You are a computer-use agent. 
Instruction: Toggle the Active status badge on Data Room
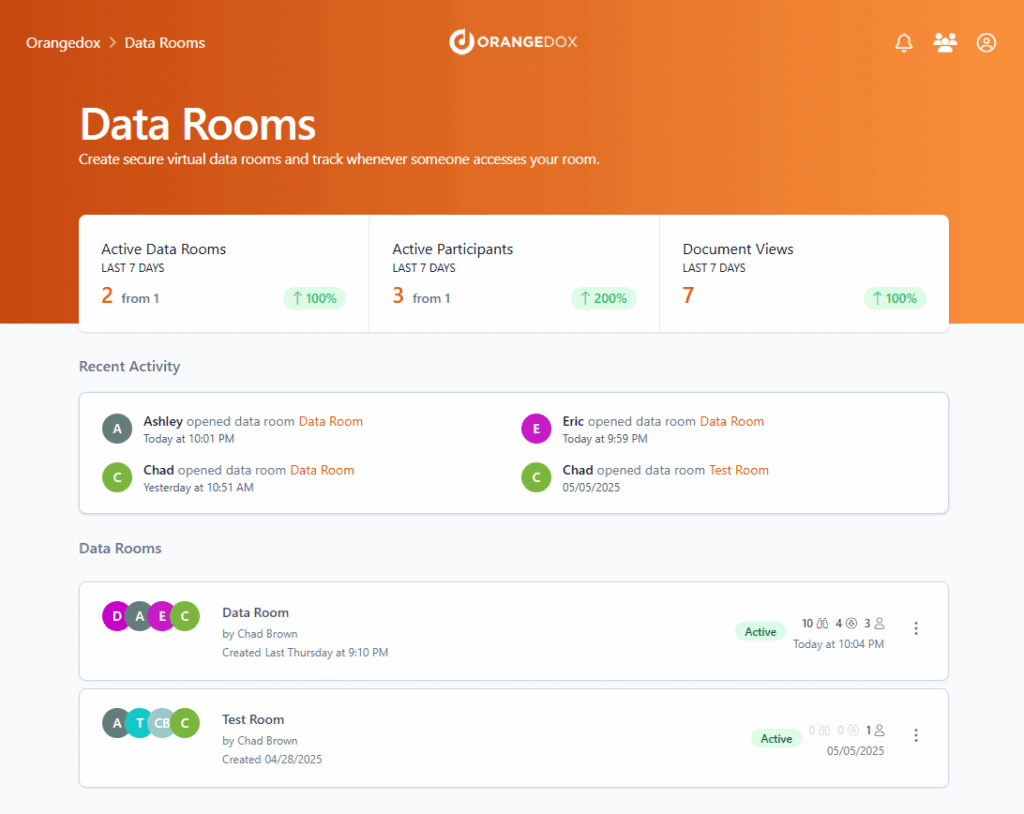tap(760, 631)
